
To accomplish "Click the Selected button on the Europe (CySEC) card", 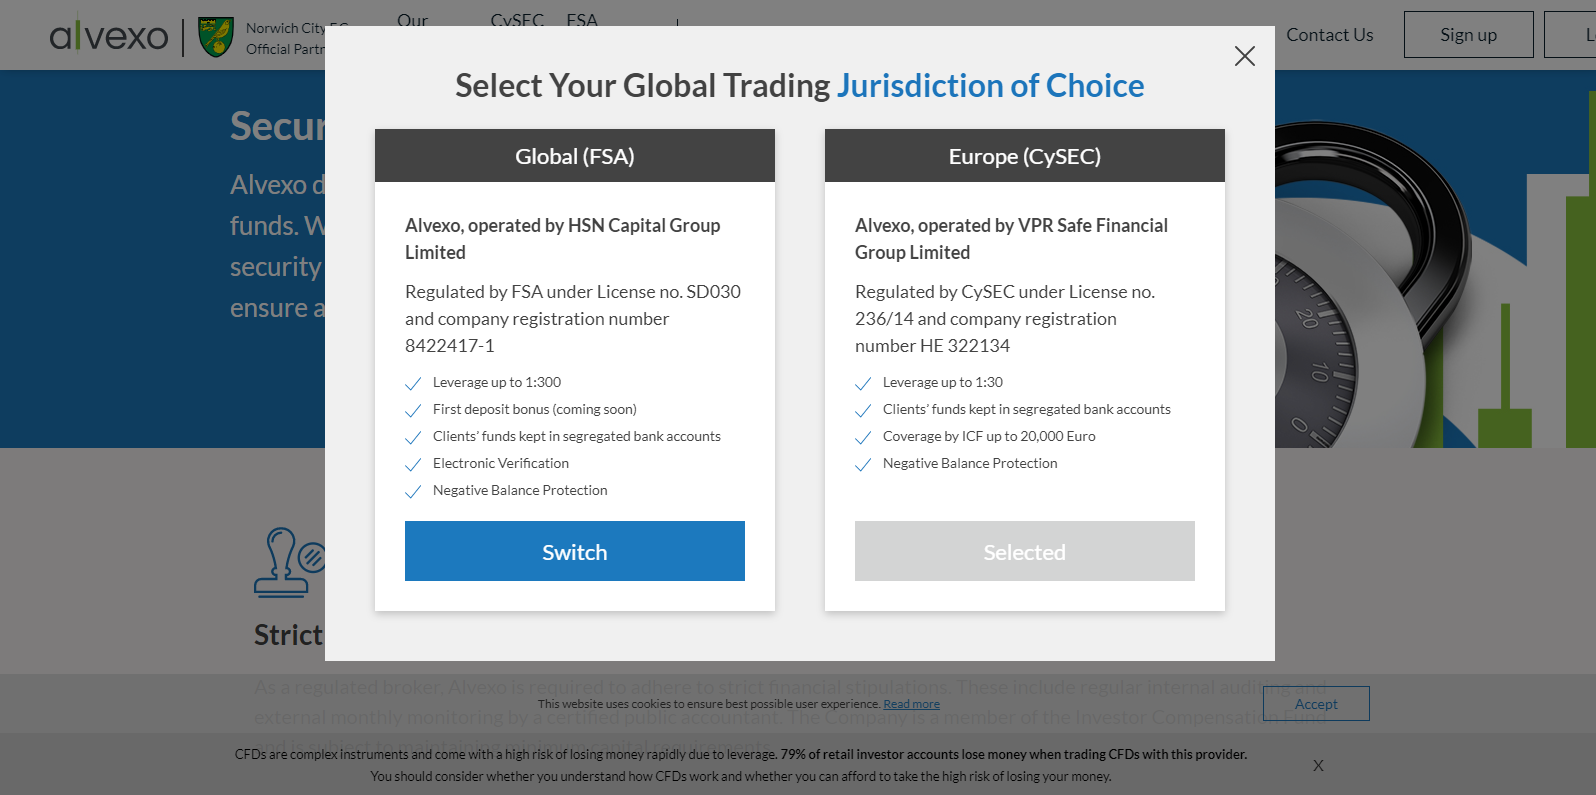I will point(1024,551).
